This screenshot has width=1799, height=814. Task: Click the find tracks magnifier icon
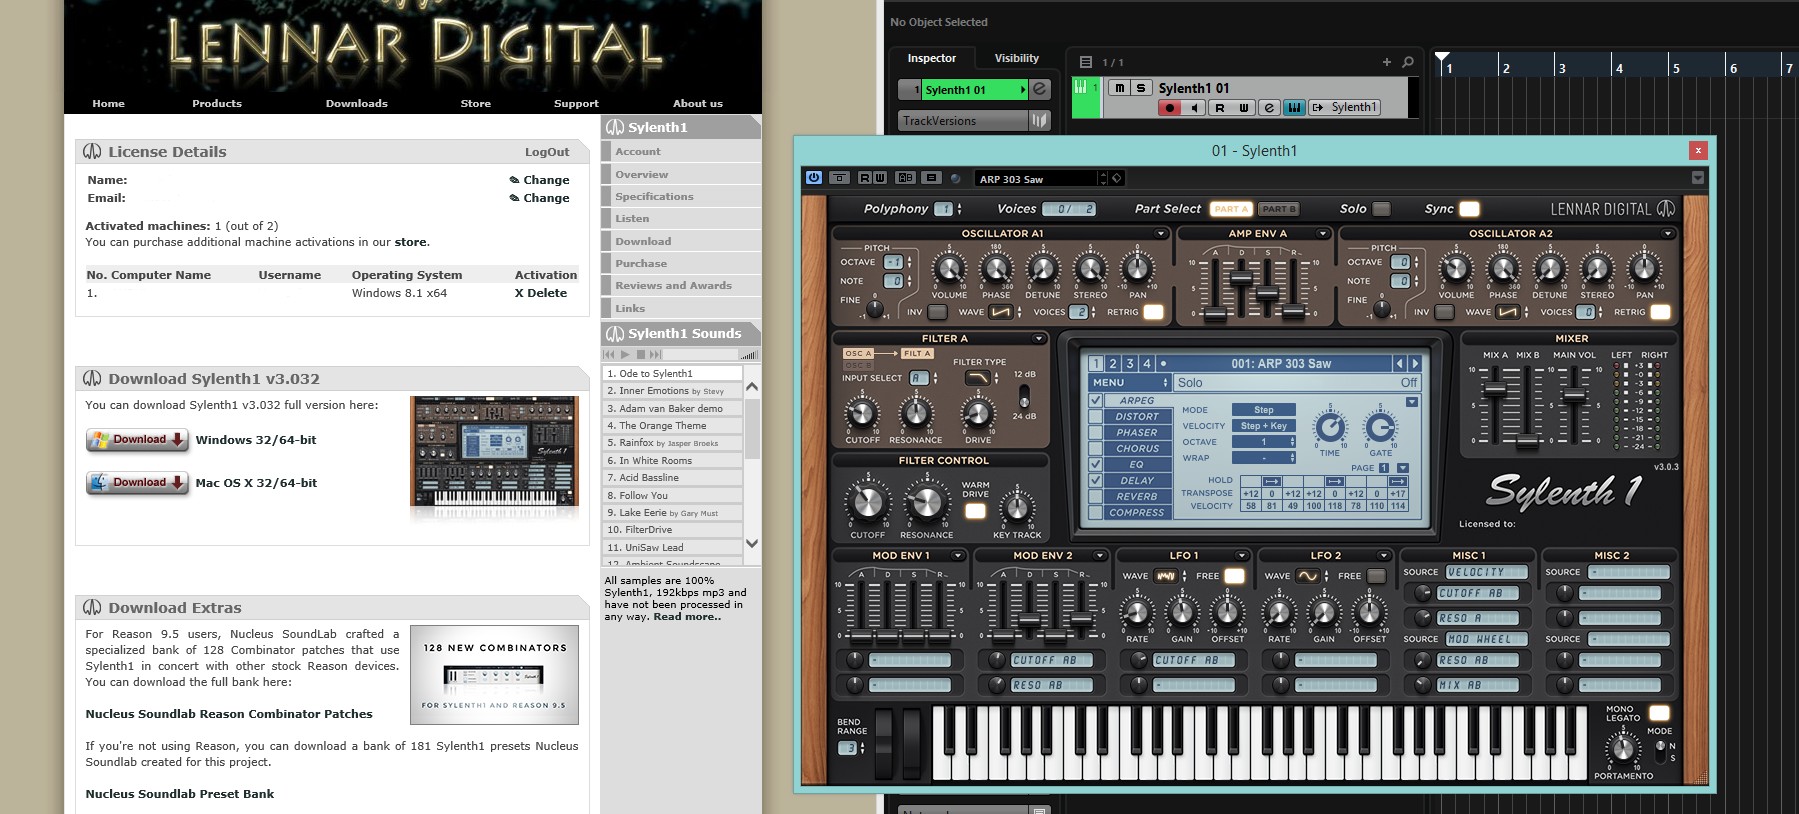tap(1408, 62)
